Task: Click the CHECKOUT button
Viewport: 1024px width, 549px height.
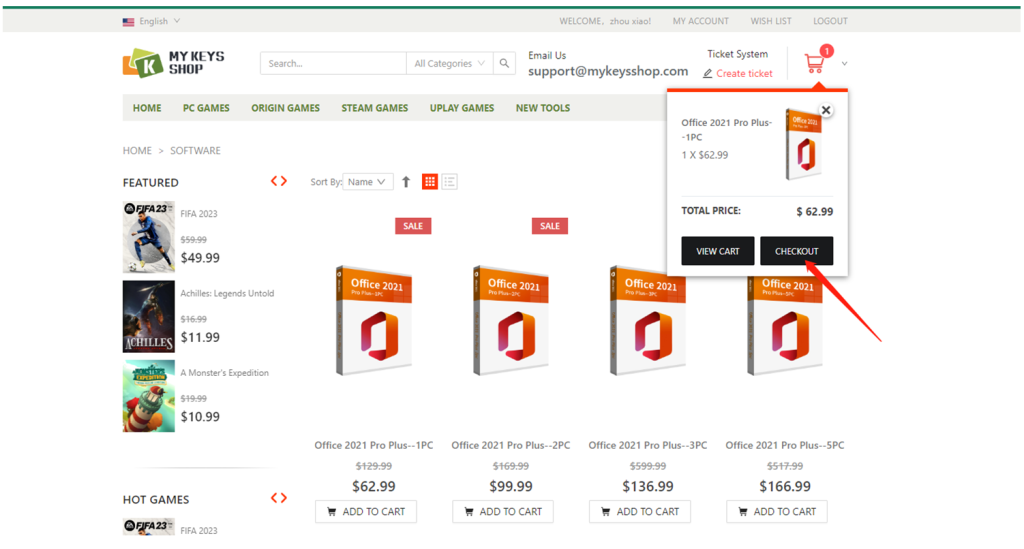Action: pyautogui.click(x=796, y=251)
